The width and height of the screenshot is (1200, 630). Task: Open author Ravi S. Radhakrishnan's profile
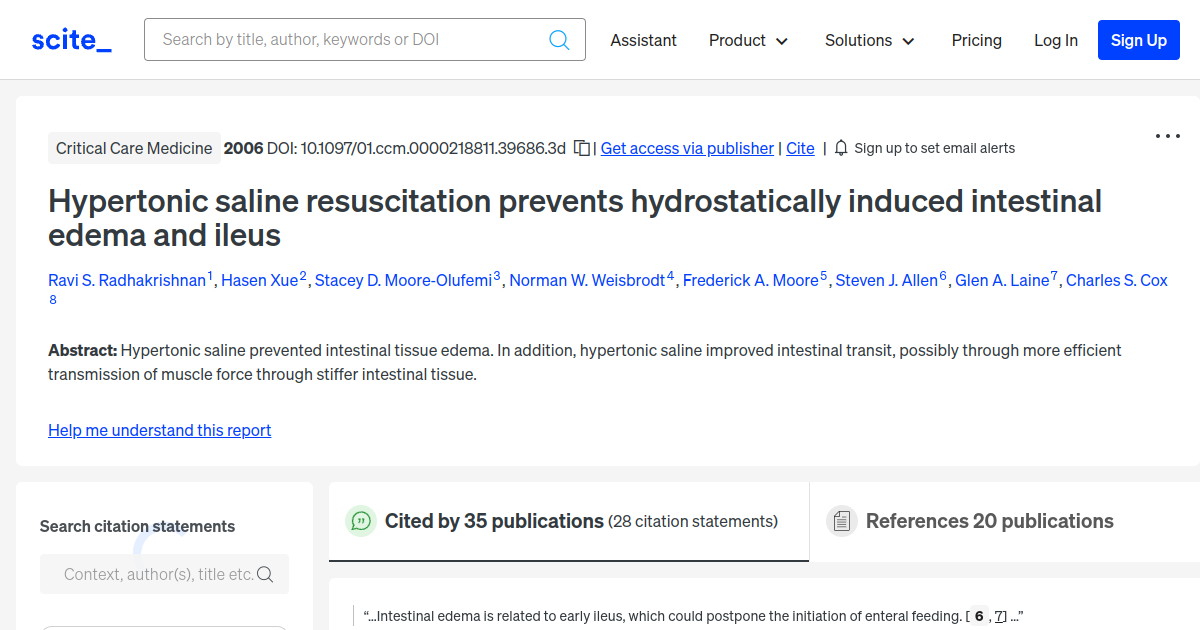click(x=127, y=280)
